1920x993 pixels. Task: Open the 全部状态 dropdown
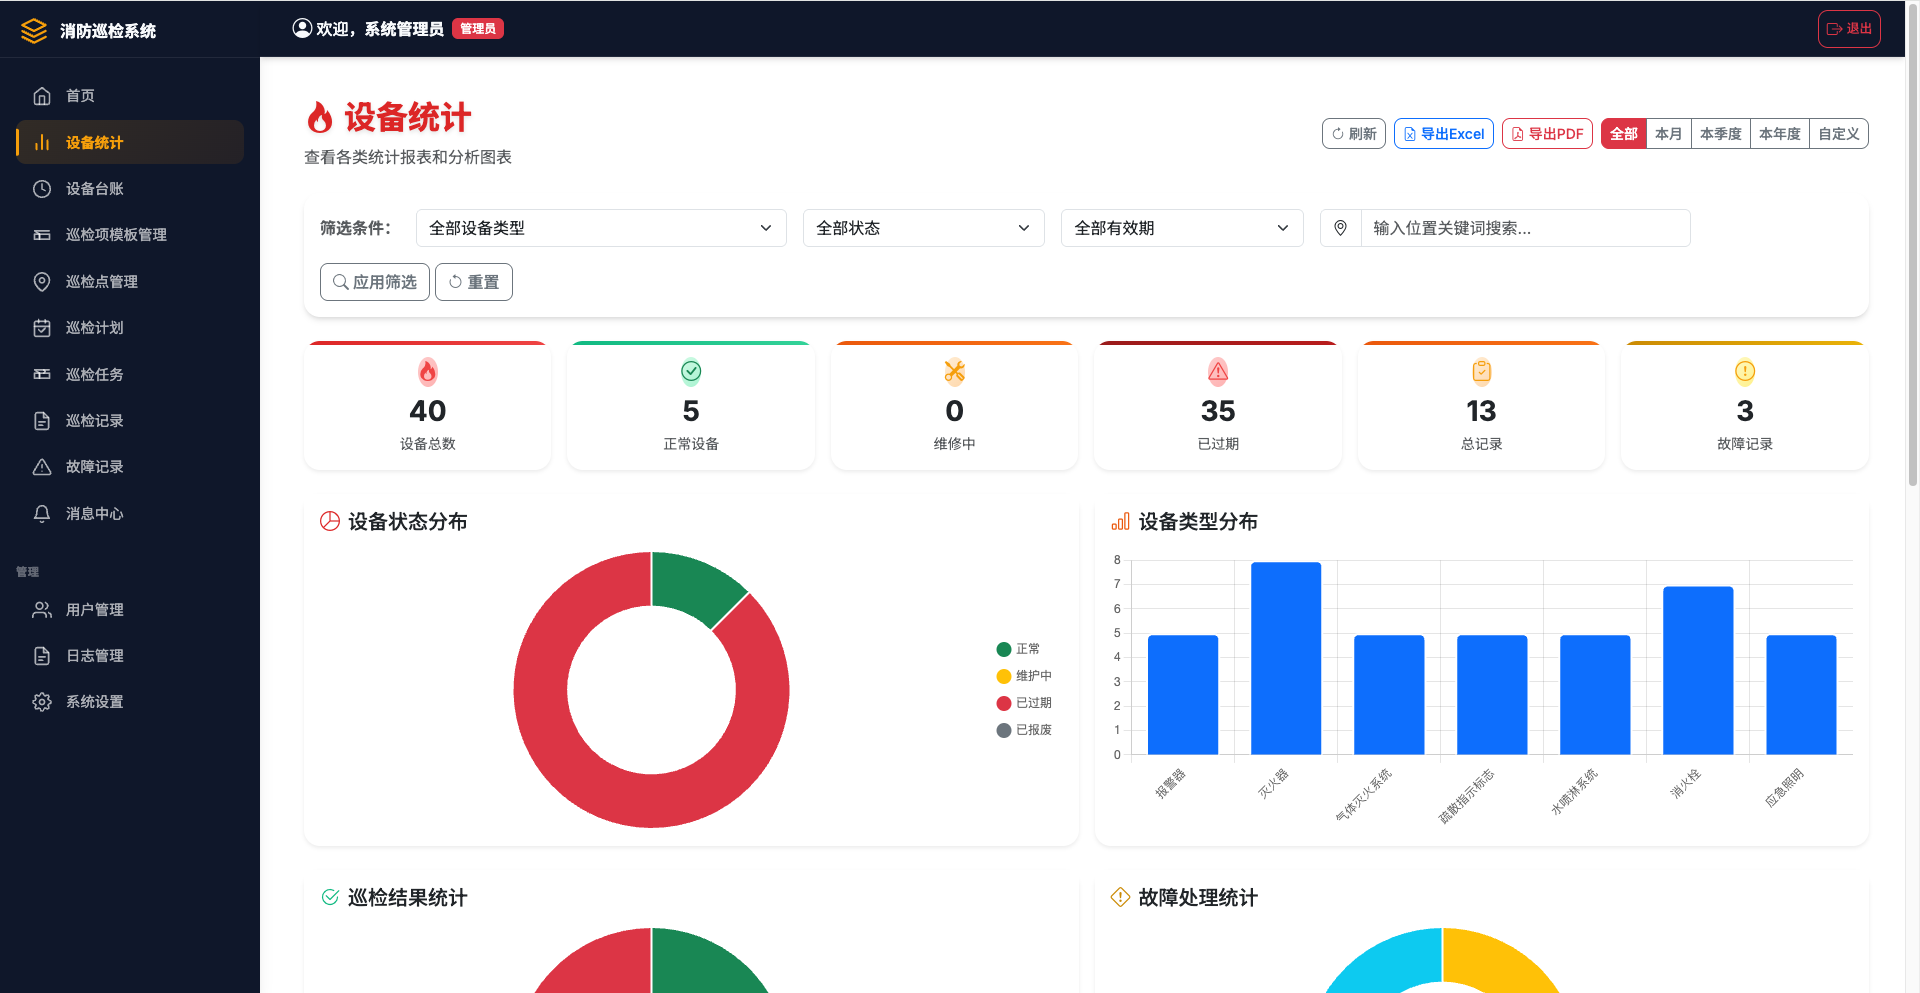(924, 228)
